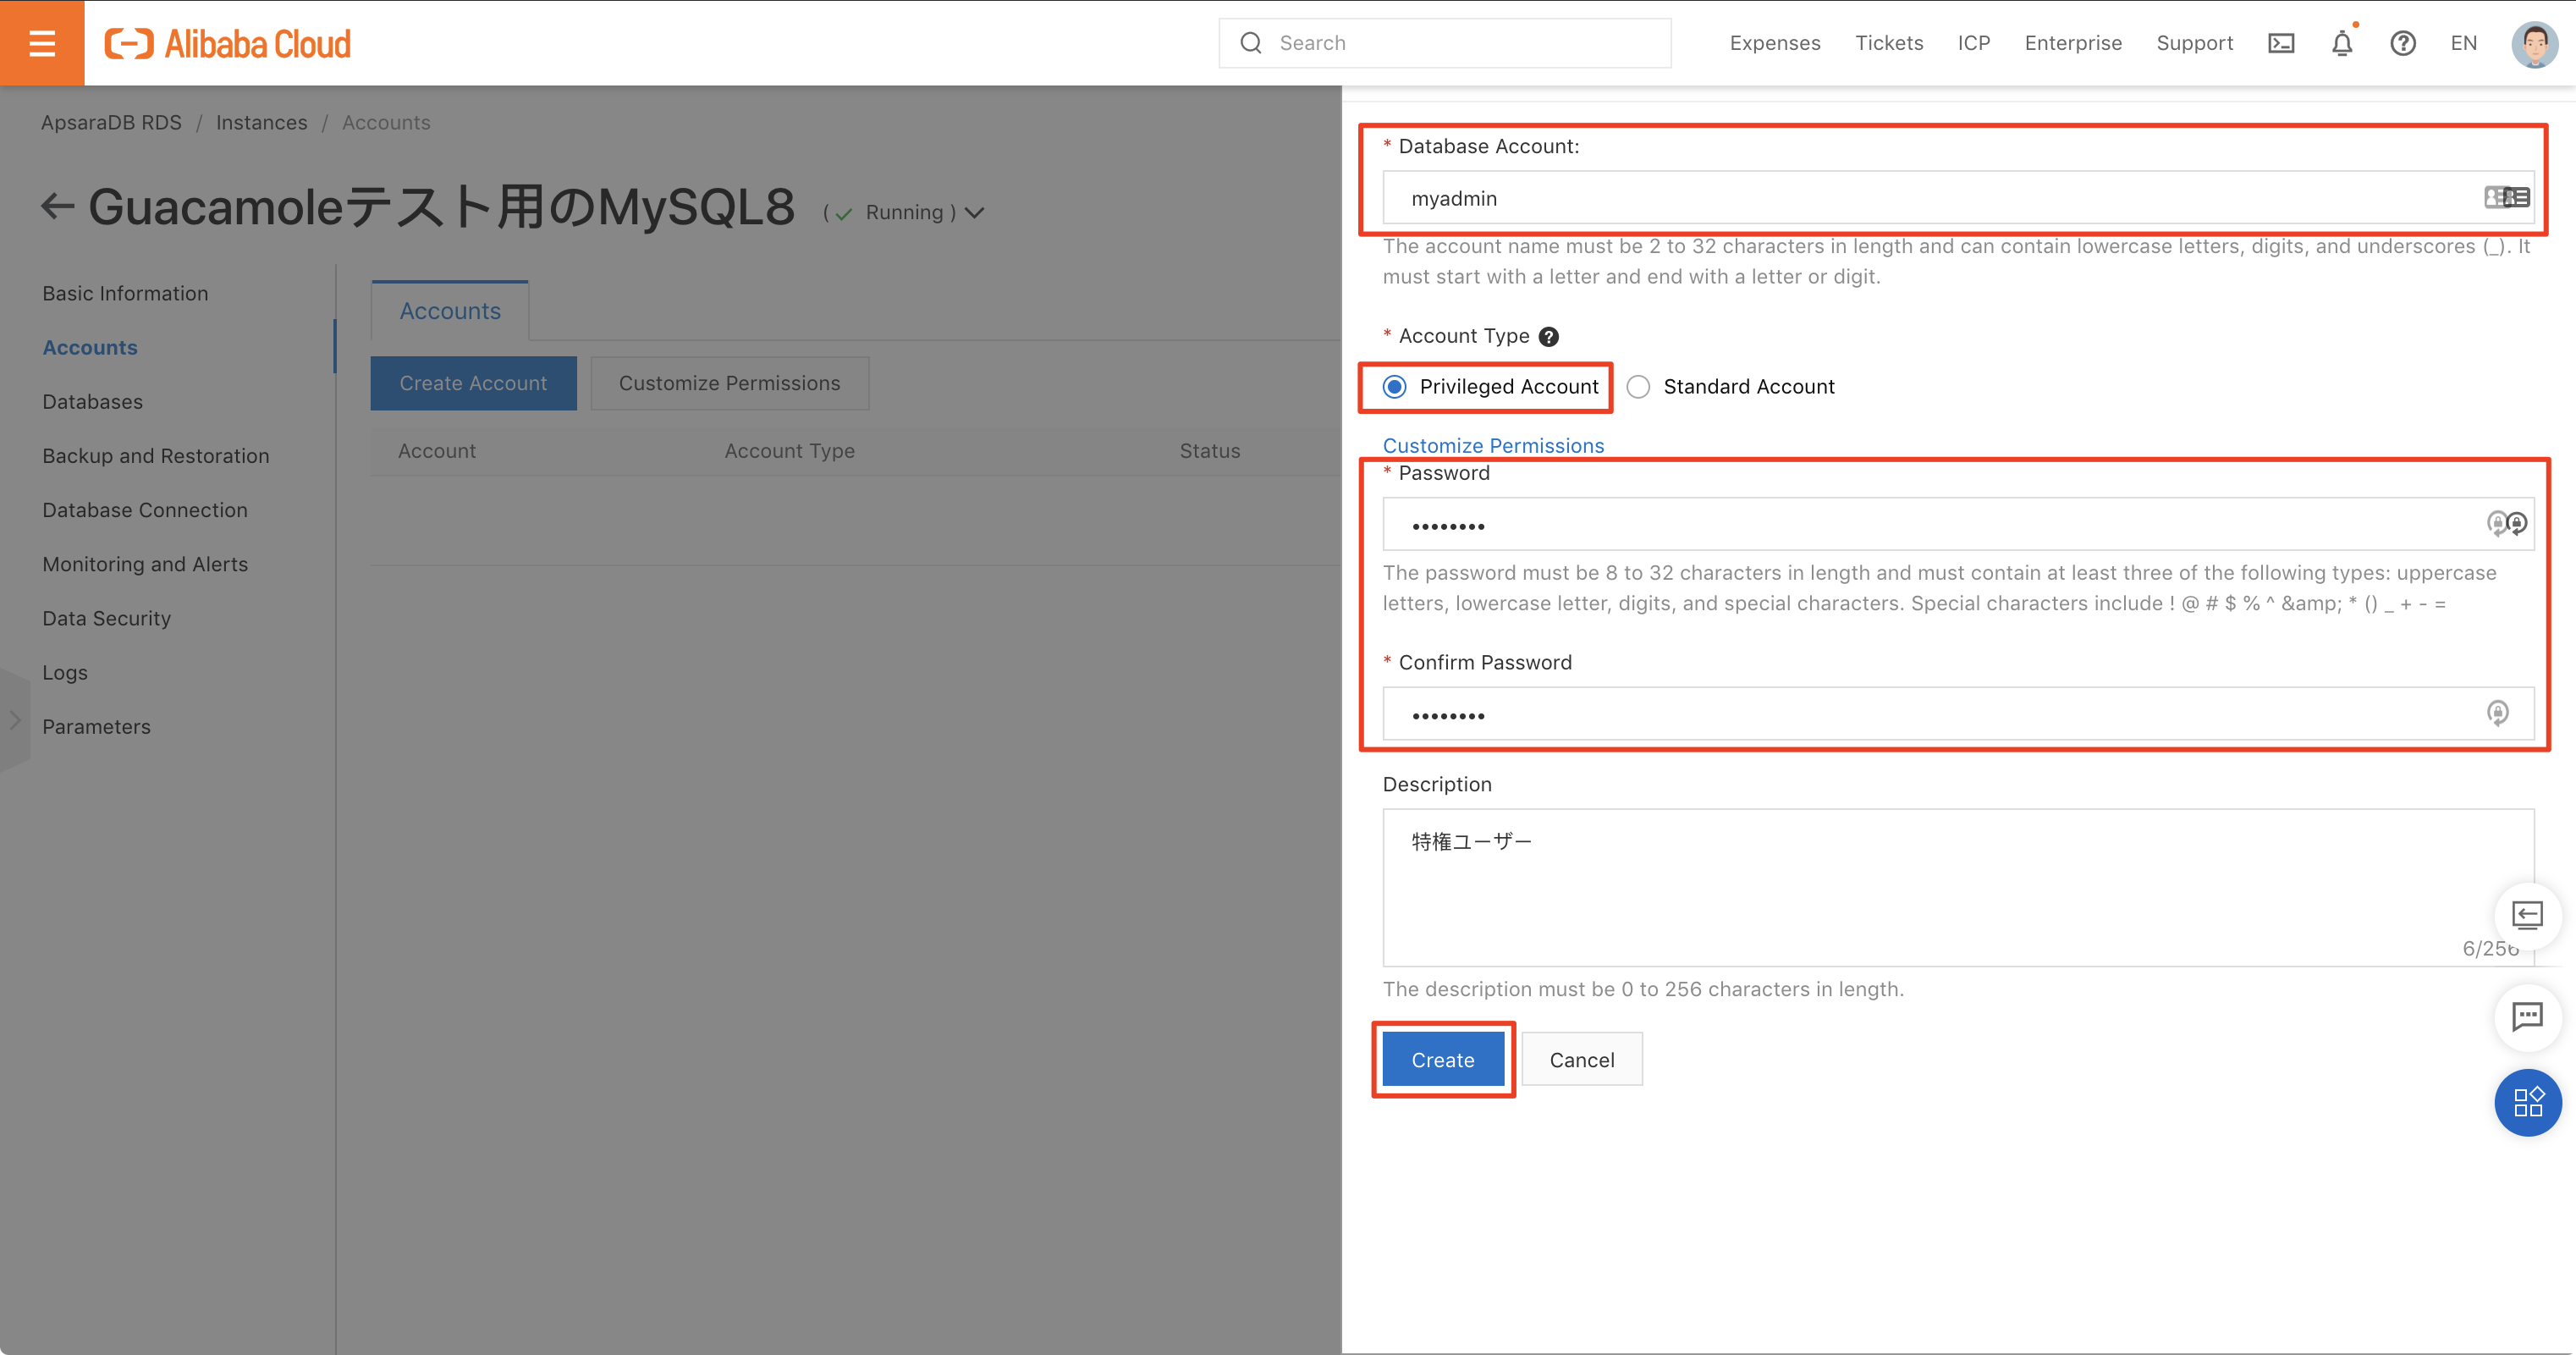
Task: Click the back arrow beside the instance name
Action: click(x=57, y=206)
